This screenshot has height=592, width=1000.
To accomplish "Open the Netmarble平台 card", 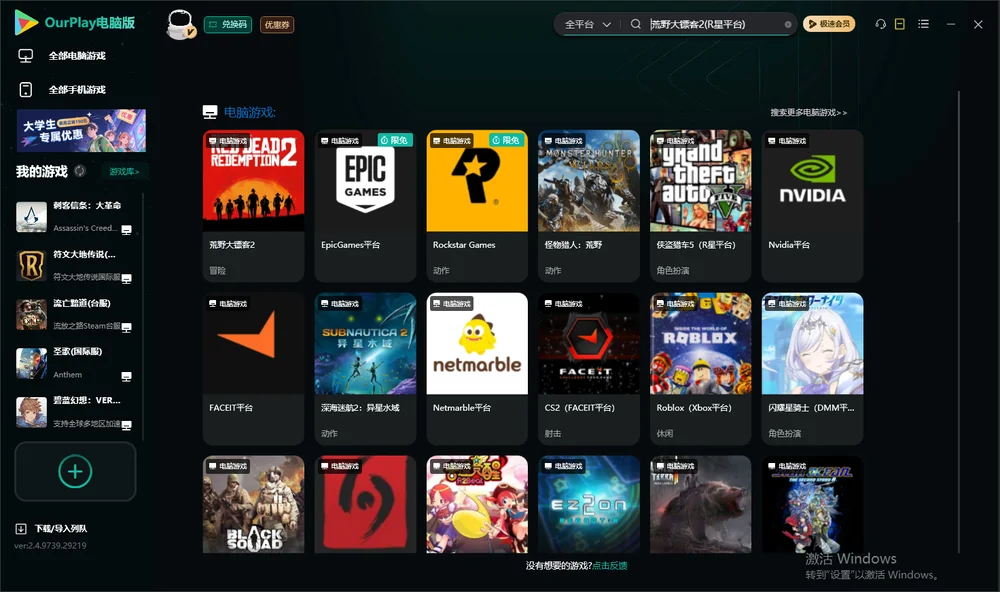I will 477,368.
